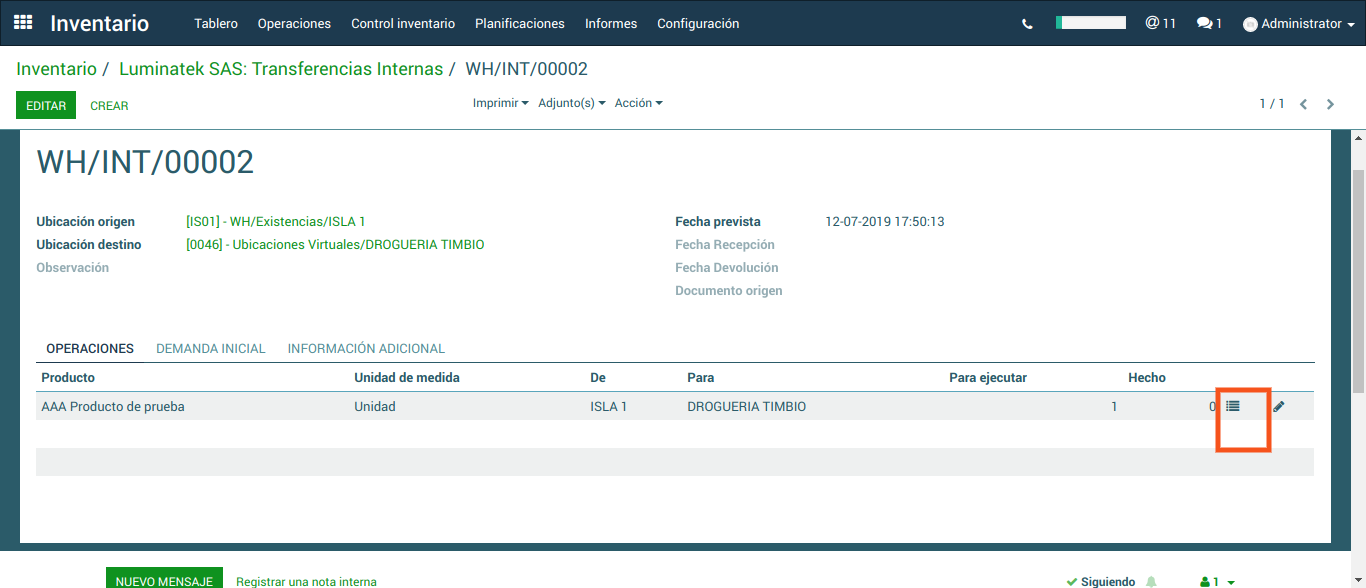Switch to the Demanda Inicial tab
The image size is (1366, 588).
210,349
